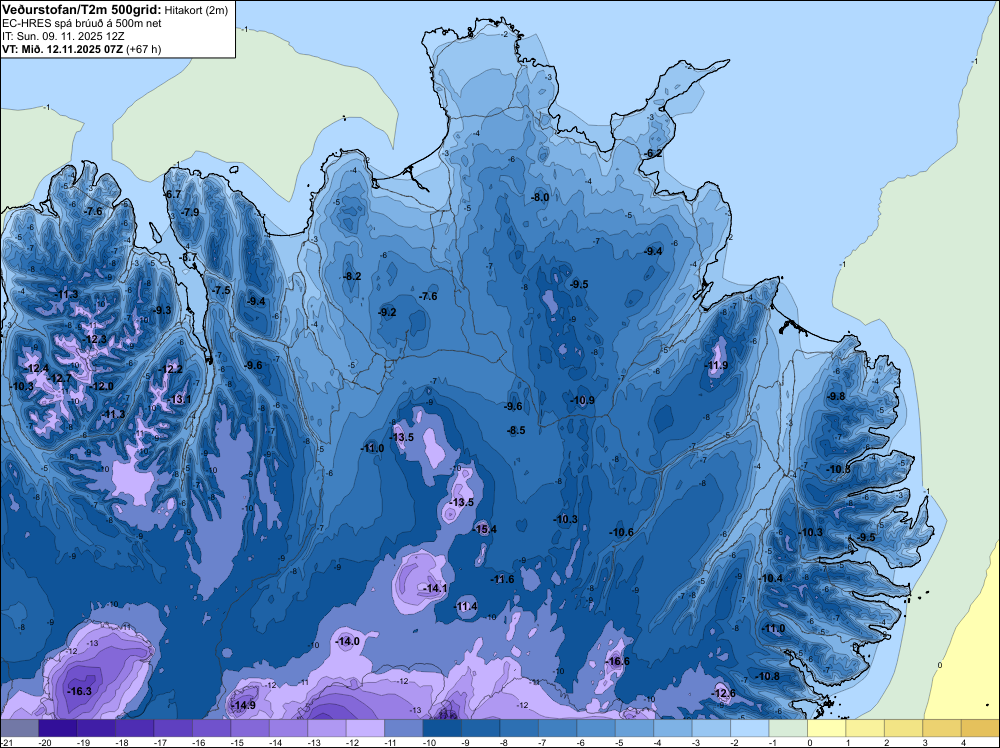Screen dimensions: 1000x748
Task: Click the legend color swatch labeled -7
Action: [558, 728]
